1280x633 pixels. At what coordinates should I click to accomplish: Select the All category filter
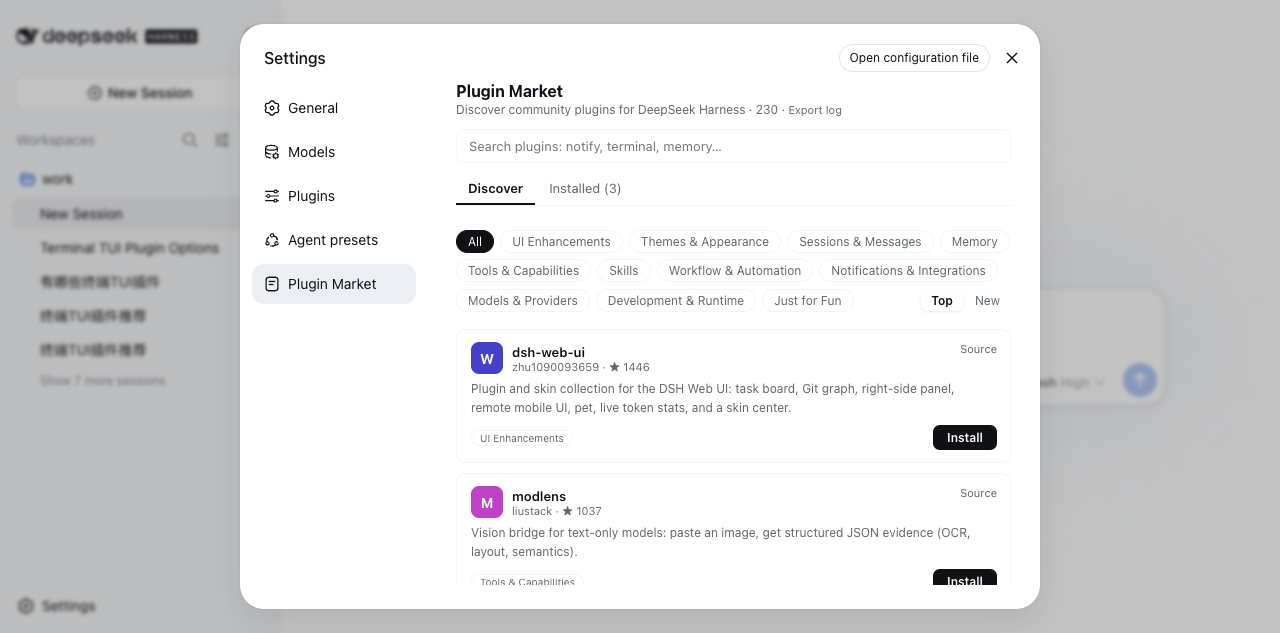[x=475, y=242]
